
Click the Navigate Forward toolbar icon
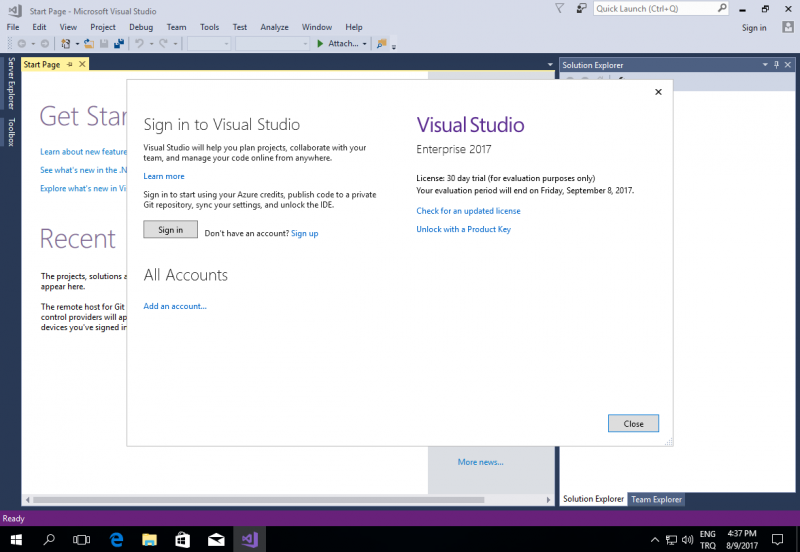pyautogui.click(x=45, y=44)
